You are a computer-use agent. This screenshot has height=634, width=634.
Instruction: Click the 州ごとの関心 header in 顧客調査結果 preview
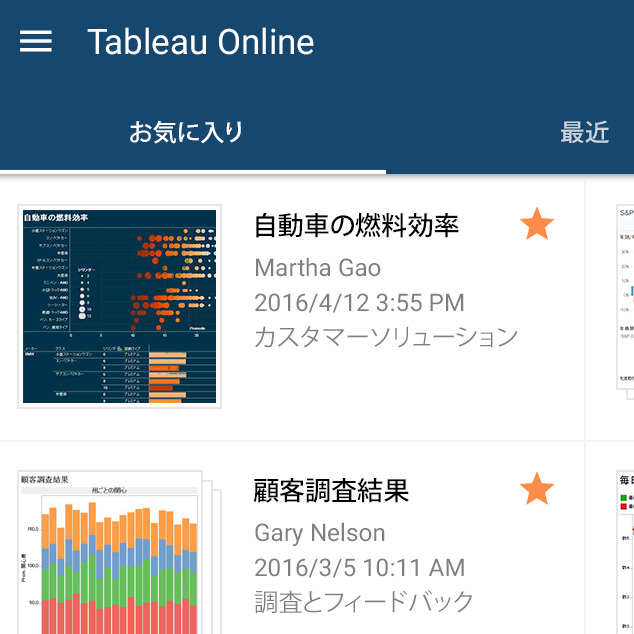111,491
